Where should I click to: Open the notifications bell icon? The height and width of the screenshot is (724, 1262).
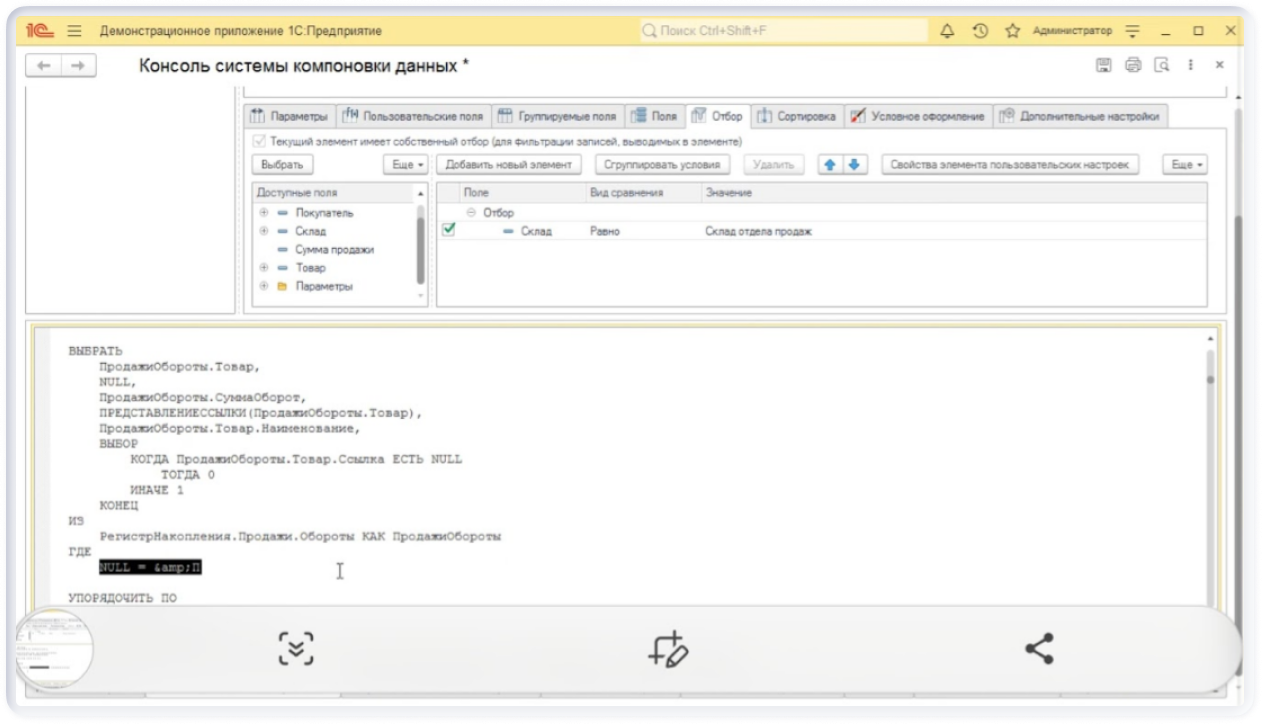[948, 31]
